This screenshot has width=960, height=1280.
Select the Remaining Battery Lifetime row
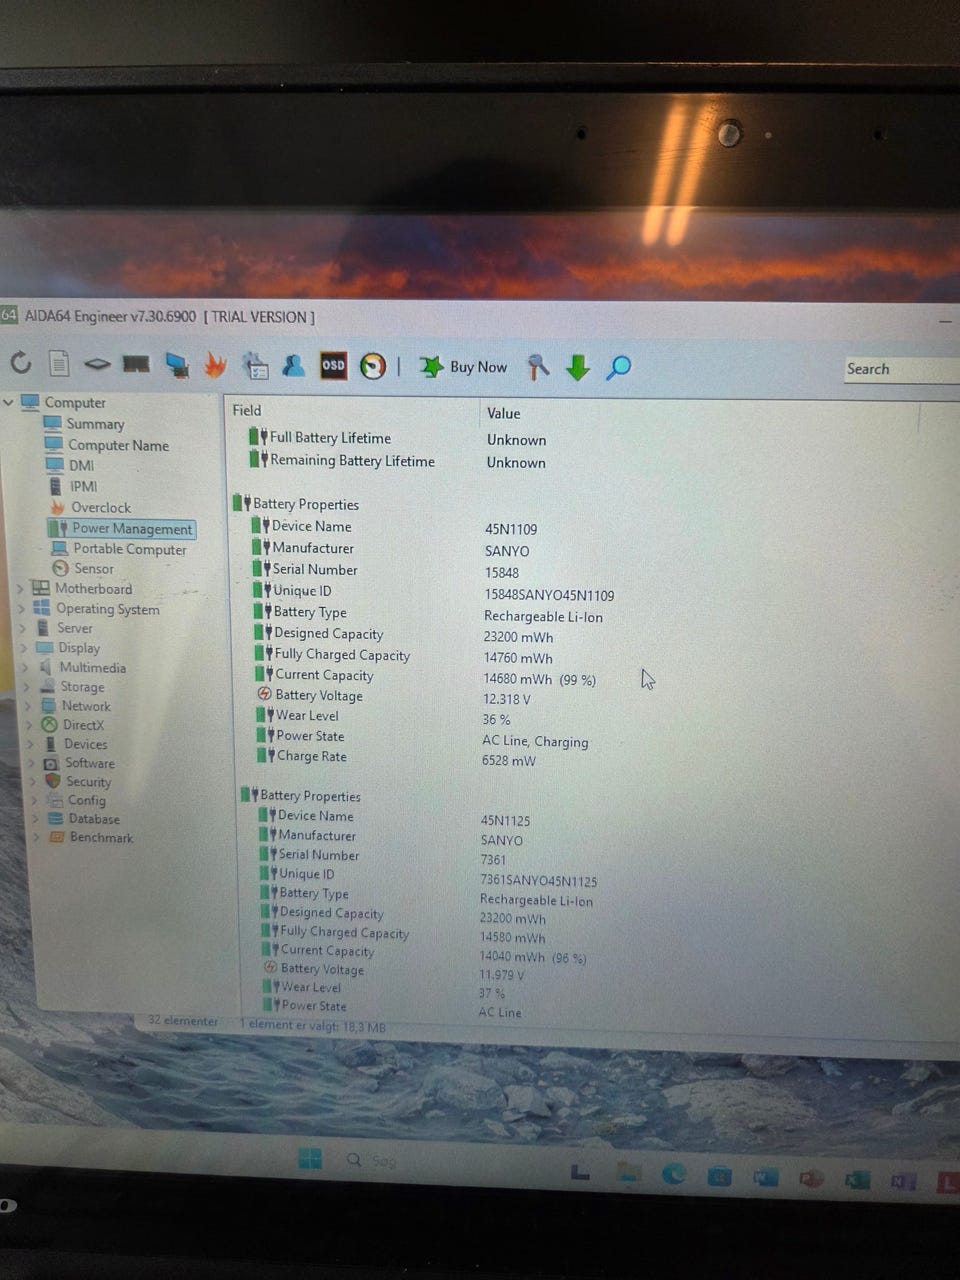pos(400,462)
